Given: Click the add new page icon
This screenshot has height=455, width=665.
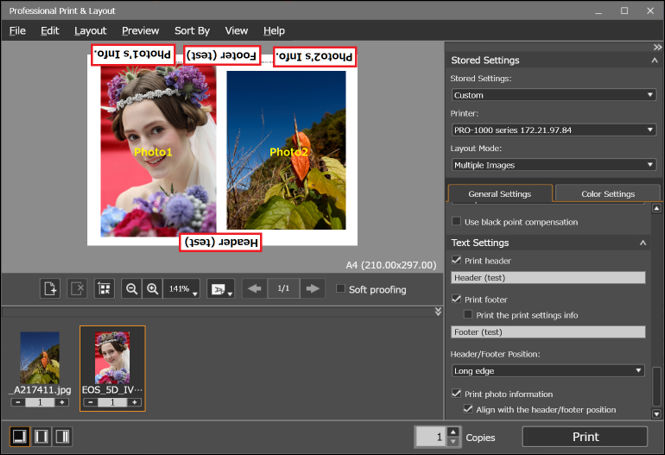Looking at the screenshot, I should click(x=50, y=289).
